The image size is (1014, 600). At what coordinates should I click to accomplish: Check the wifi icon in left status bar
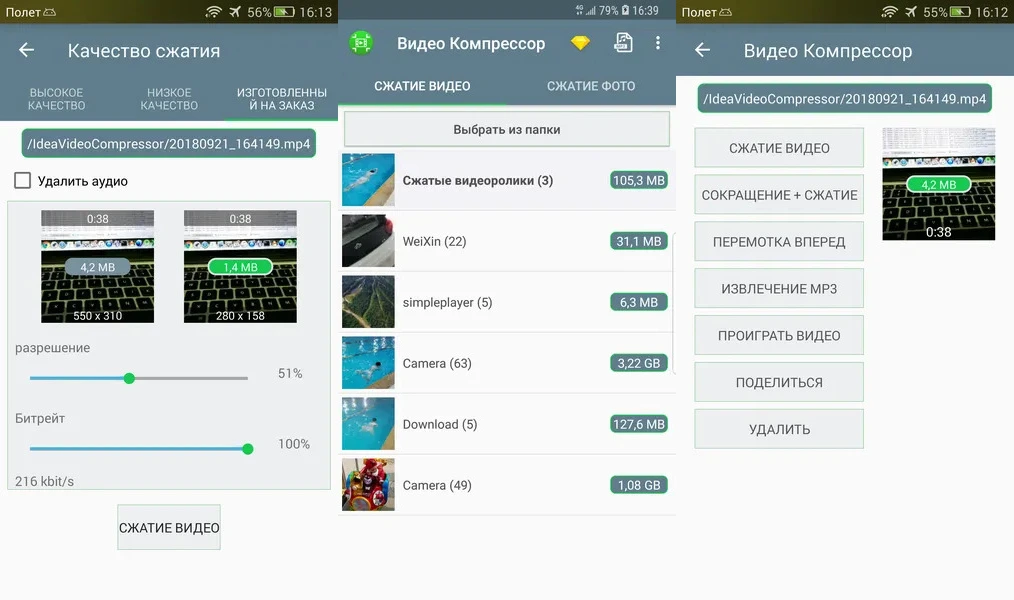point(213,12)
